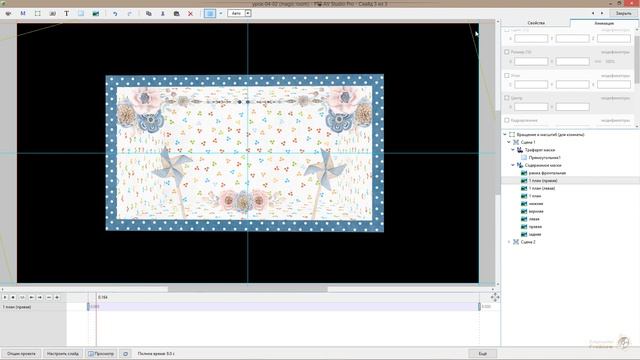
Task: Click the Содержимое маски icon in tree
Action: tap(520, 165)
